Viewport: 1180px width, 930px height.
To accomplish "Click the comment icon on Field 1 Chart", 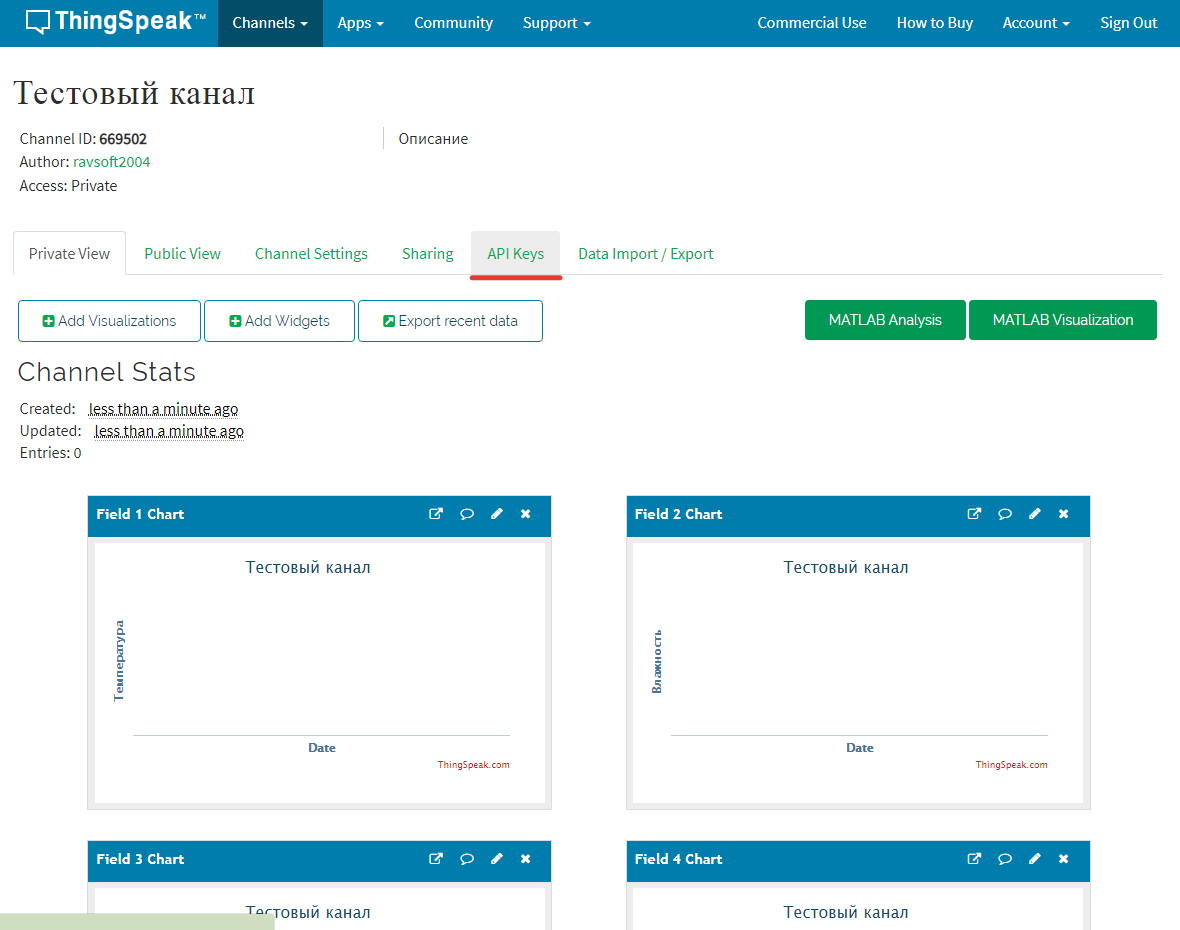I will pos(467,514).
